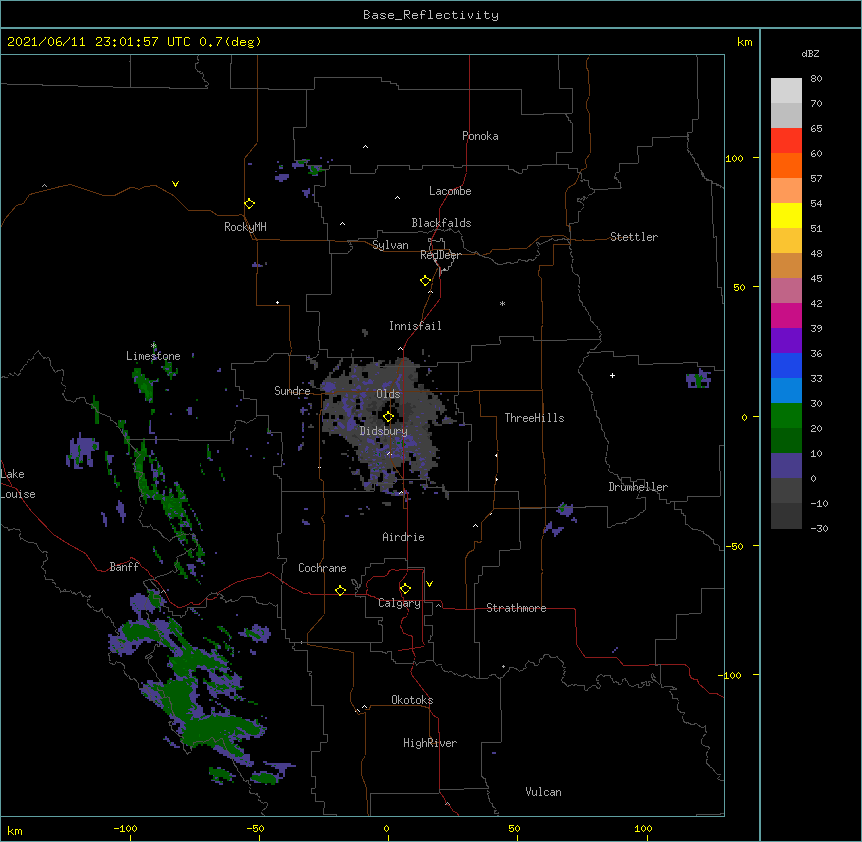Click the Innisfail label

(x=415, y=326)
